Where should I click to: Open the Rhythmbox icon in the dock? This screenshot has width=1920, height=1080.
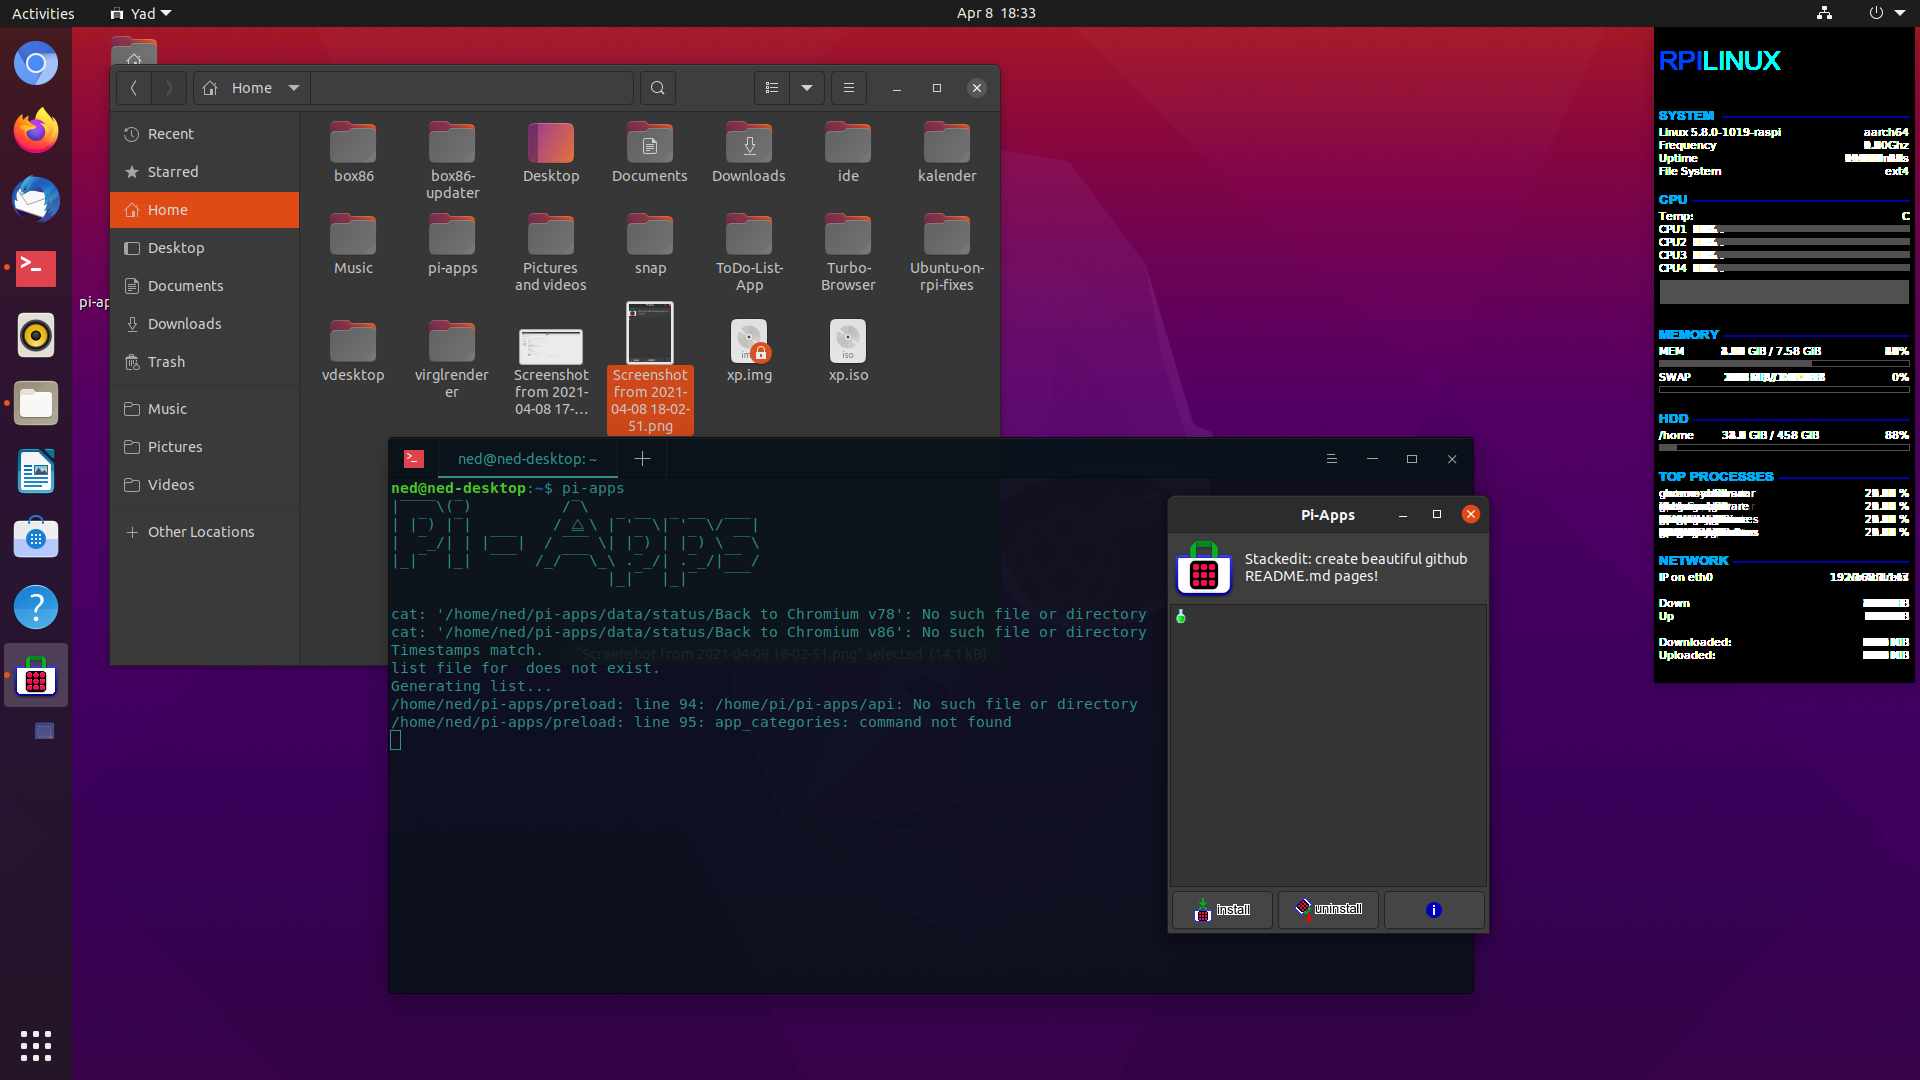point(35,335)
